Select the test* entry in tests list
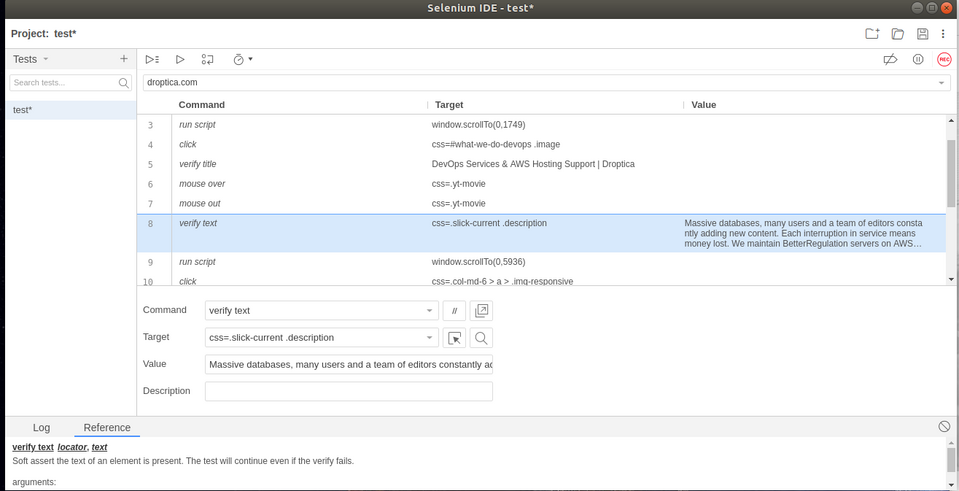 pyautogui.click(x=71, y=110)
